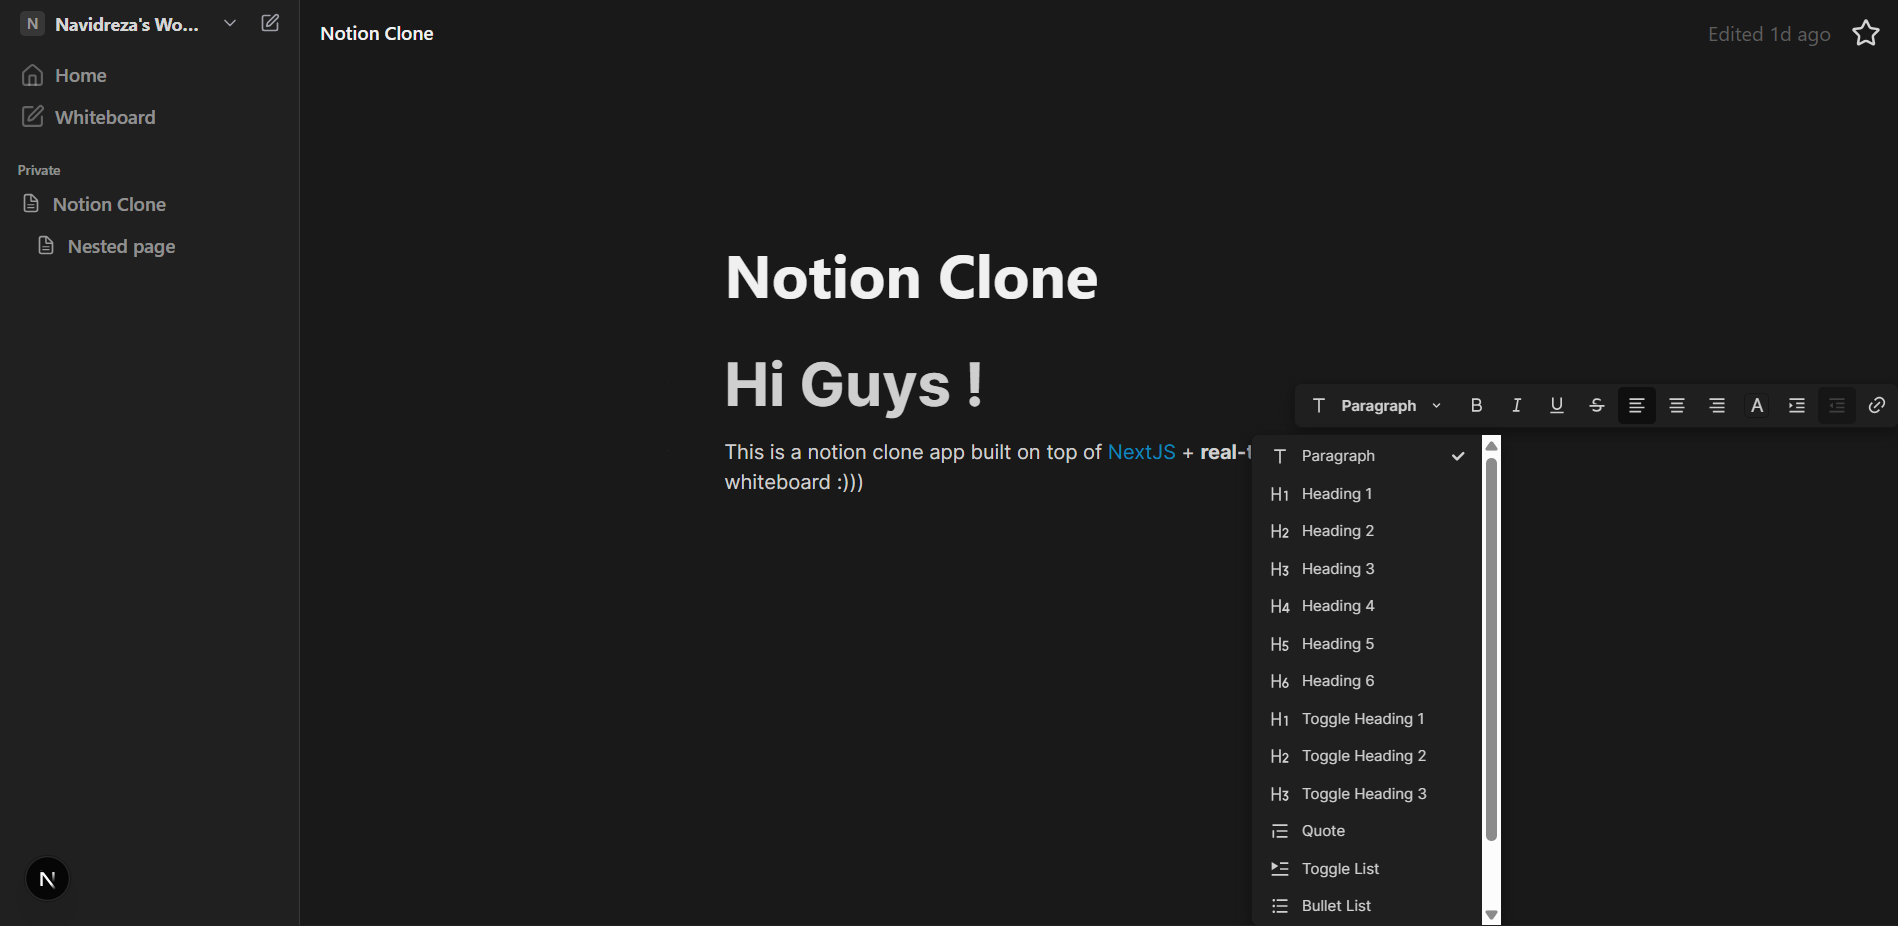Follow the NextJS link in the text
Screen dimensions: 1898x926
pos(1141,452)
